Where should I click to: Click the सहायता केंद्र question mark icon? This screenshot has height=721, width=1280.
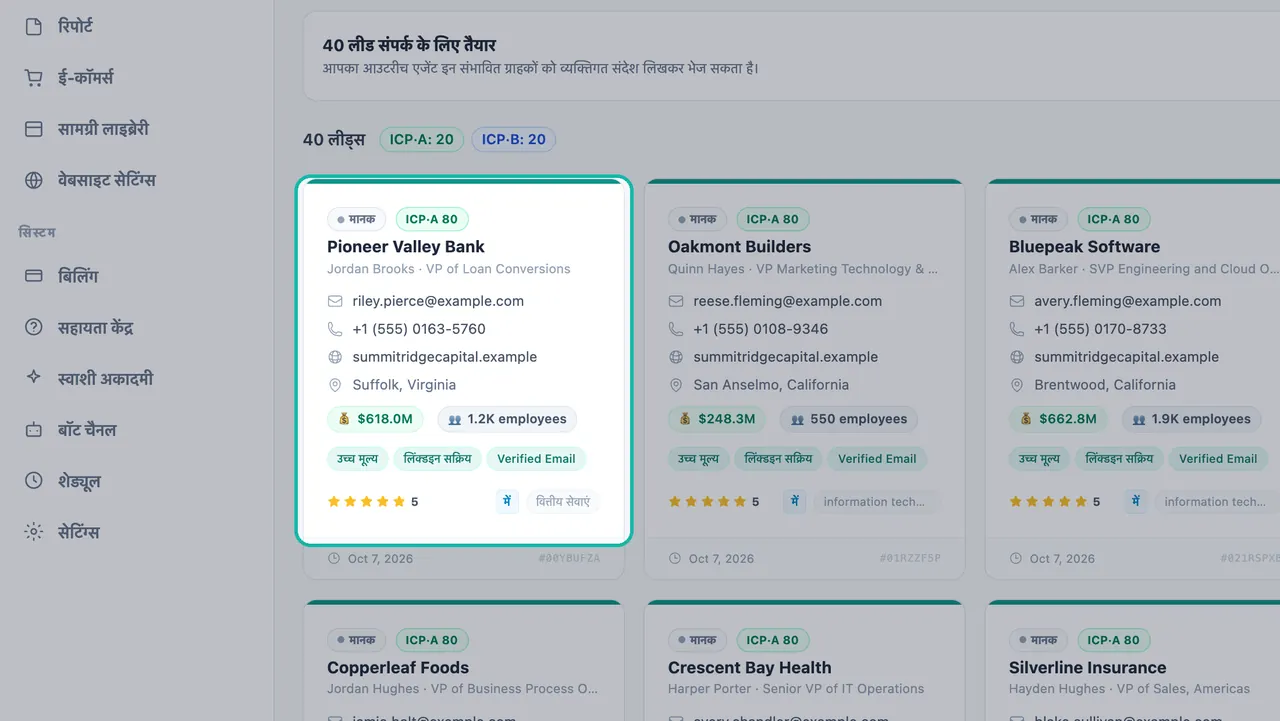(x=34, y=327)
